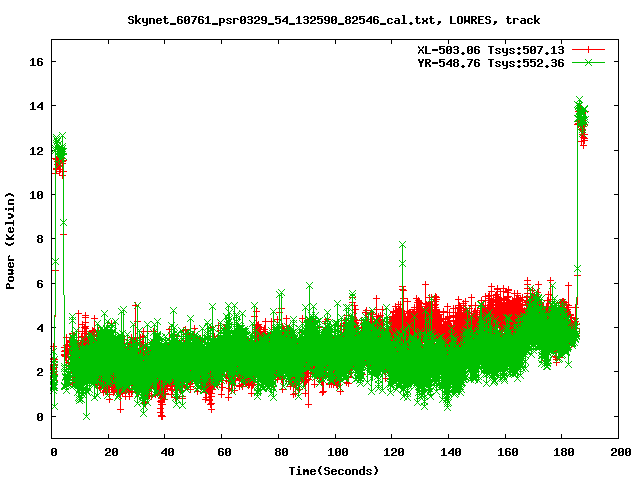Click the Time(Seconds) x-axis label
This screenshot has height=480, width=640.
(333, 471)
